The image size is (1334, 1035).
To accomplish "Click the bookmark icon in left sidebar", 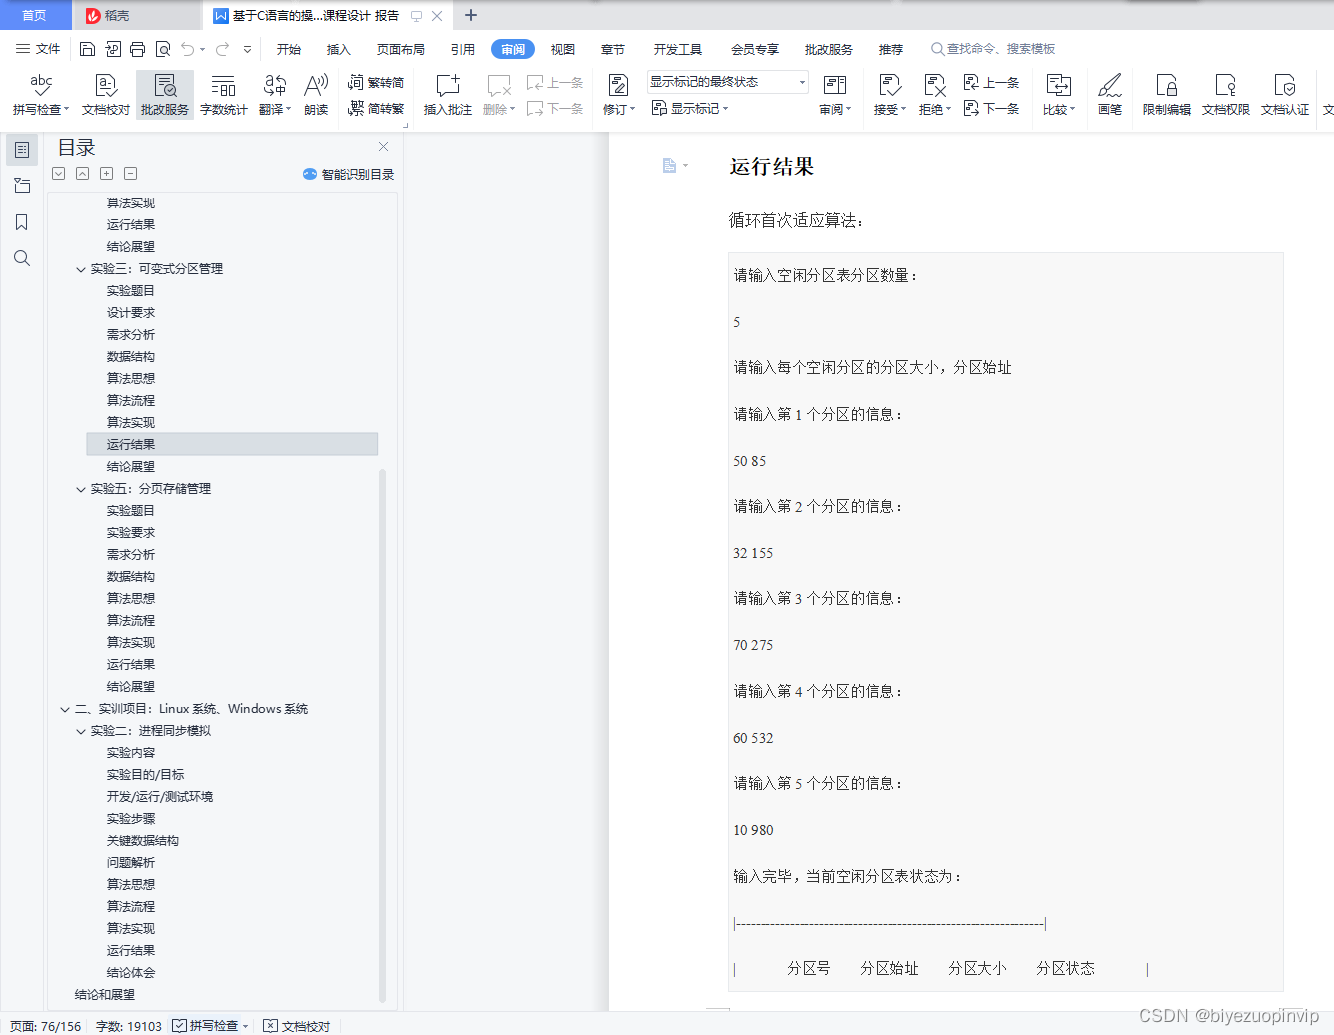I will 22,222.
